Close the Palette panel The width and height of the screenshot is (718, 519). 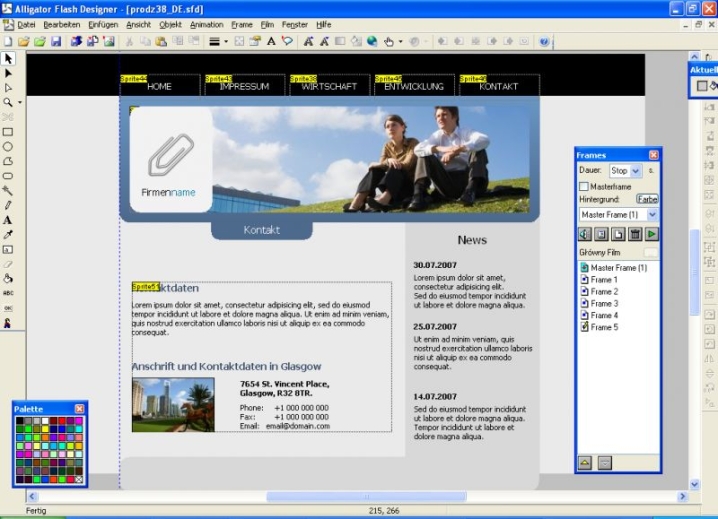[79, 408]
